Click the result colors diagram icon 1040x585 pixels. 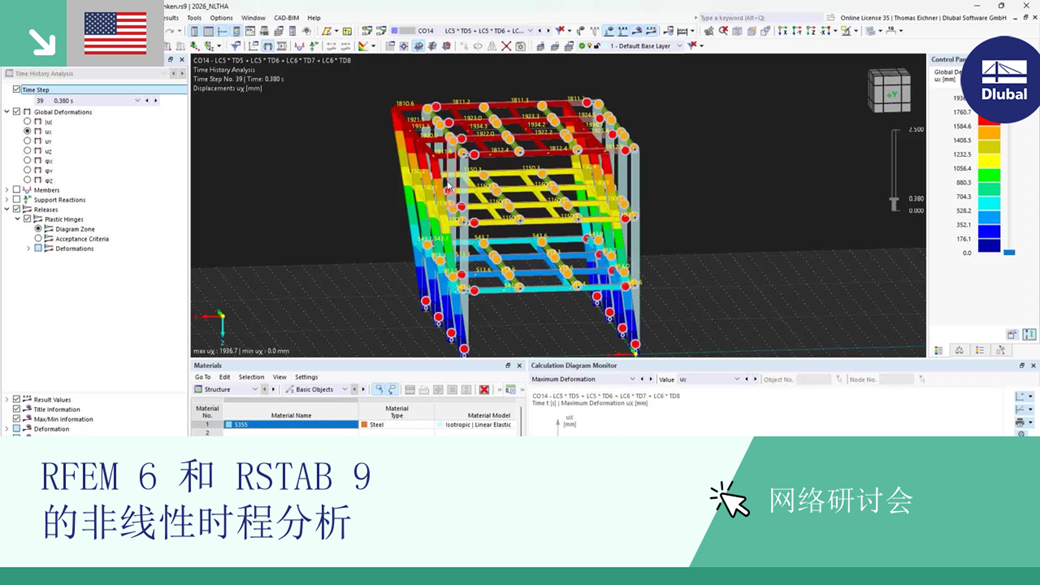[363, 46]
